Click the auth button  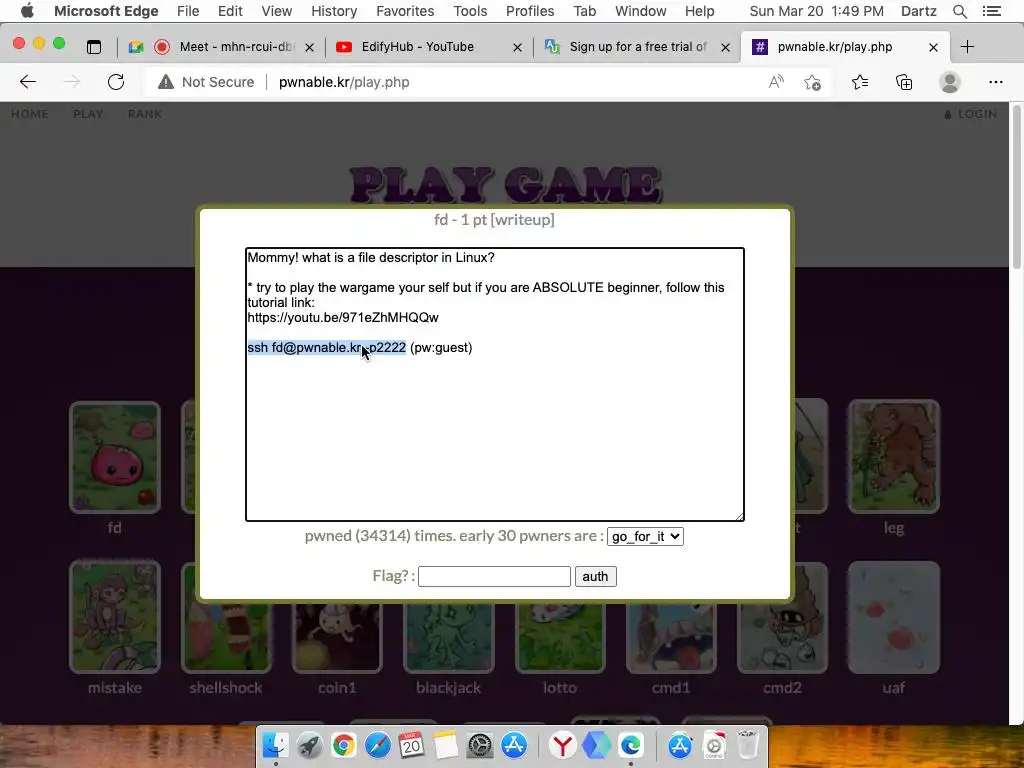pos(595,577)
